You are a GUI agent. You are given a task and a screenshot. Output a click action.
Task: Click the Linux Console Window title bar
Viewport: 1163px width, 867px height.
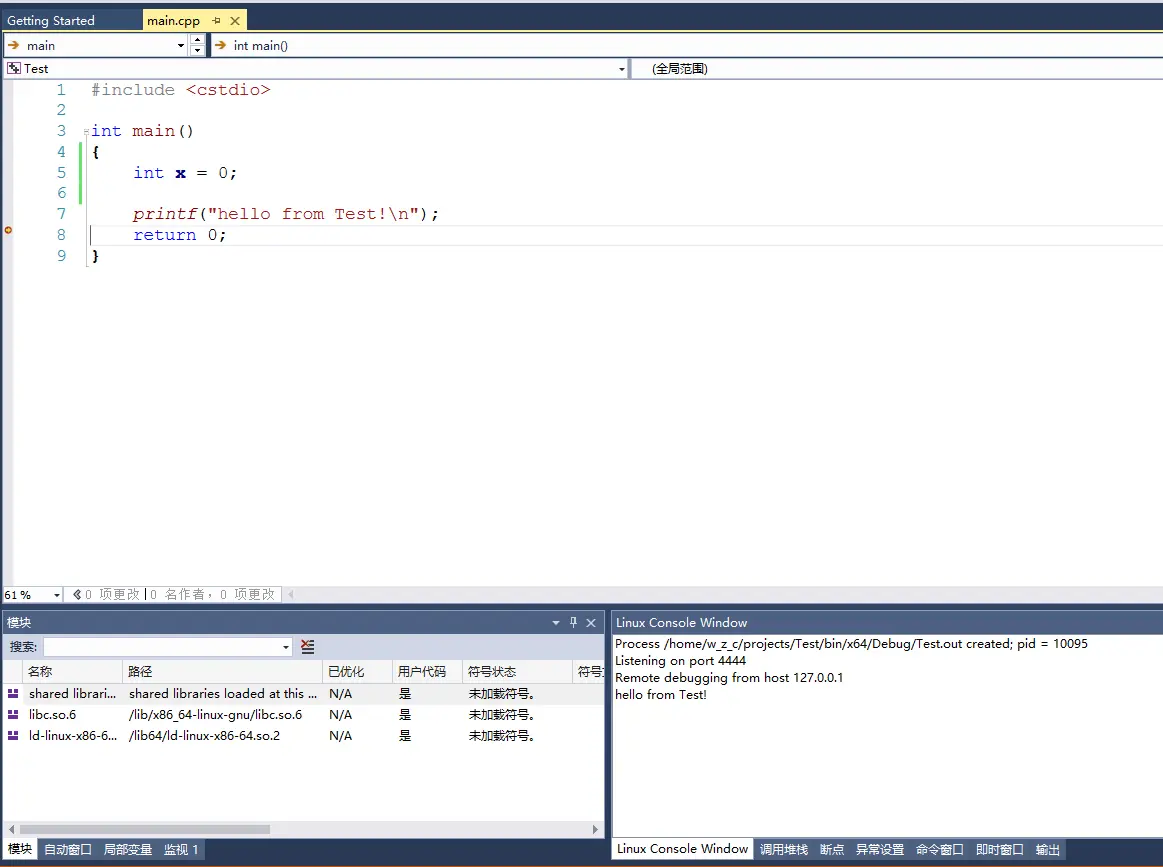(x=887, y=623)
